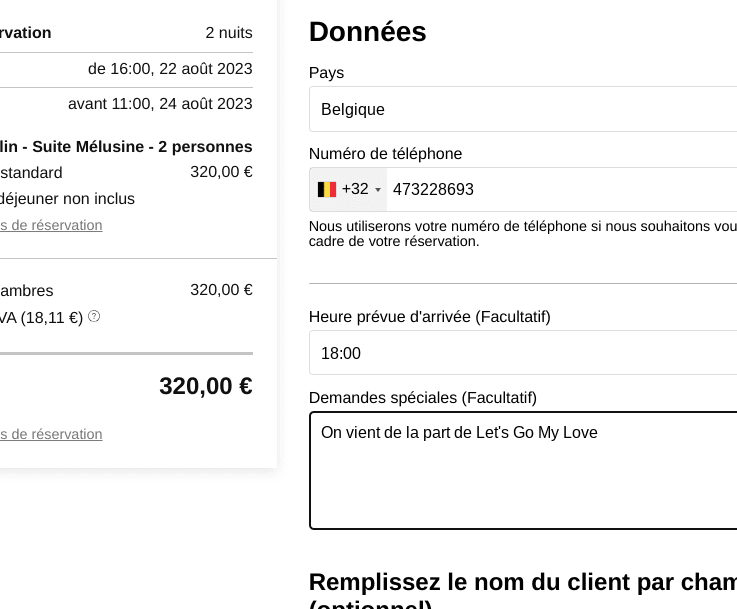
Task: Click the Heure prévue d'arrivée label
Action: point(430,317)
